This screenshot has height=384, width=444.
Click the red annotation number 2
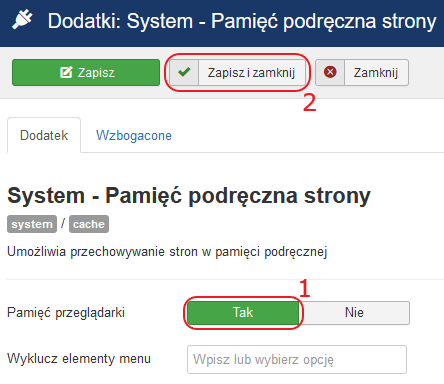[309, 103]
